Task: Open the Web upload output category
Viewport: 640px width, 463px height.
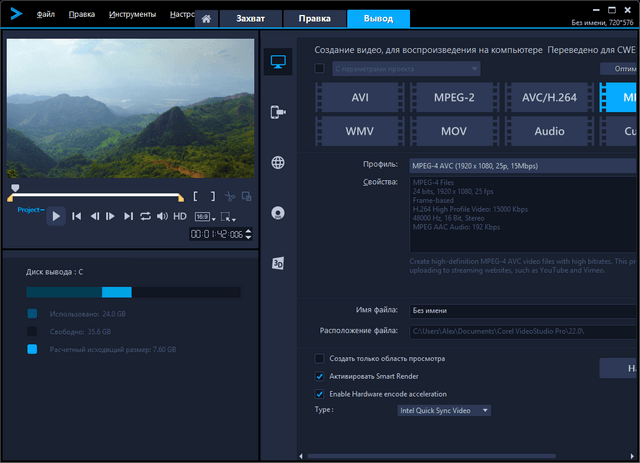Action: coord(278,163)
